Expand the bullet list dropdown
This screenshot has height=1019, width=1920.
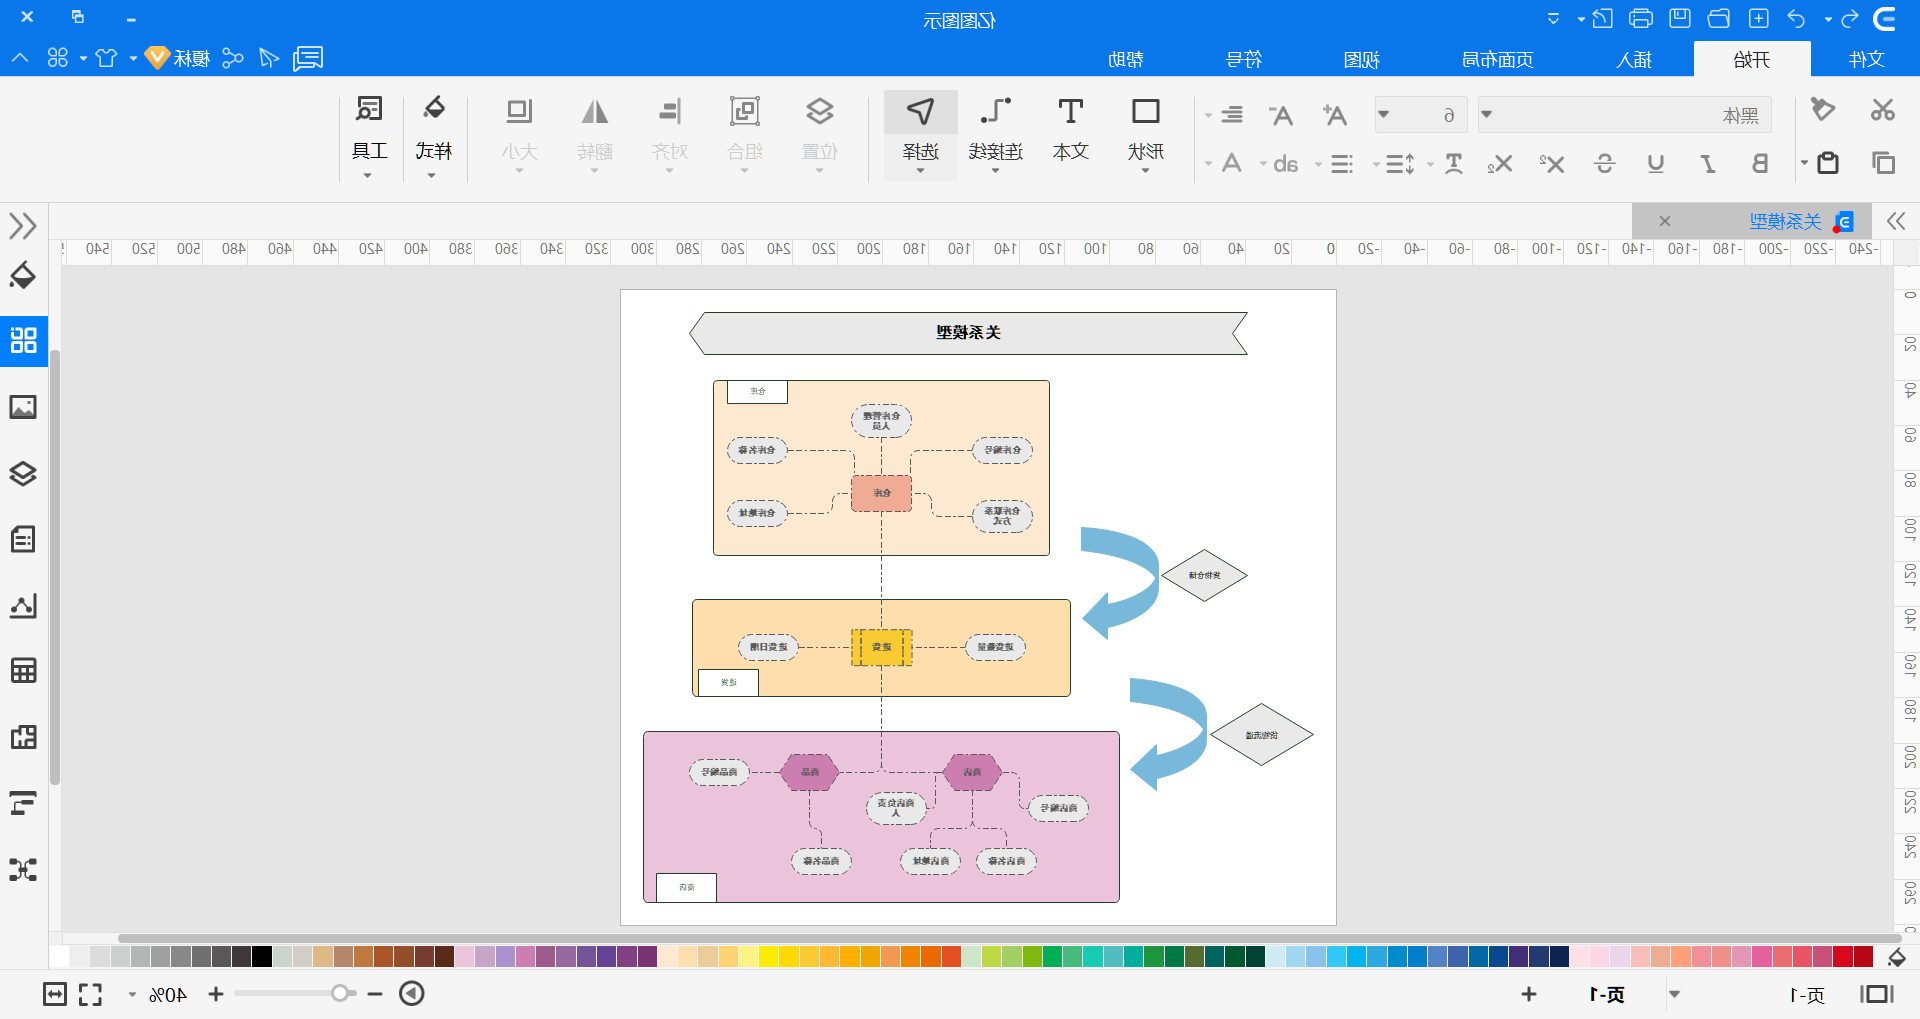point(1318,164)
